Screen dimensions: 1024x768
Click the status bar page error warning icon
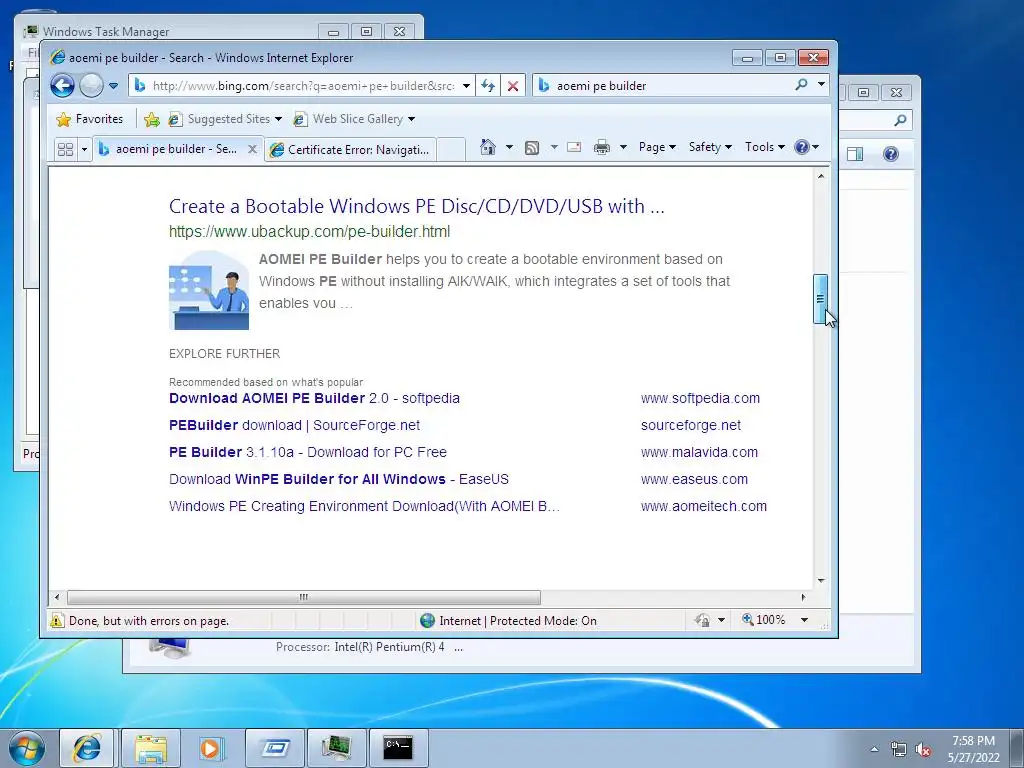[x=57, y=620]
